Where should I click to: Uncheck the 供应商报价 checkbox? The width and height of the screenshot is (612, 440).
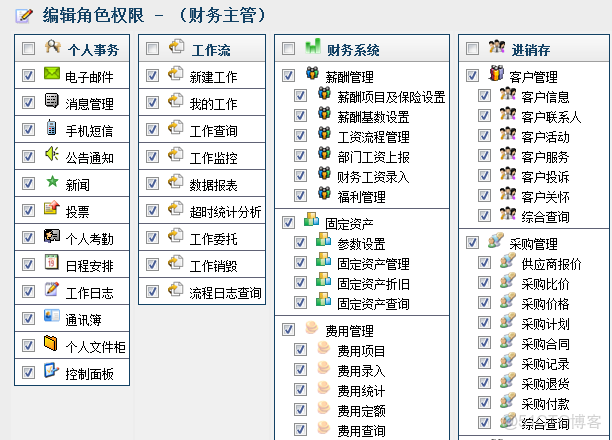tap(484, 262)
